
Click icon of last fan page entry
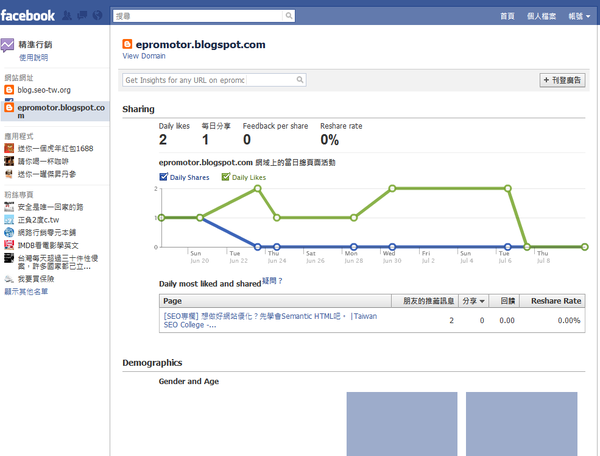(9, 279)
